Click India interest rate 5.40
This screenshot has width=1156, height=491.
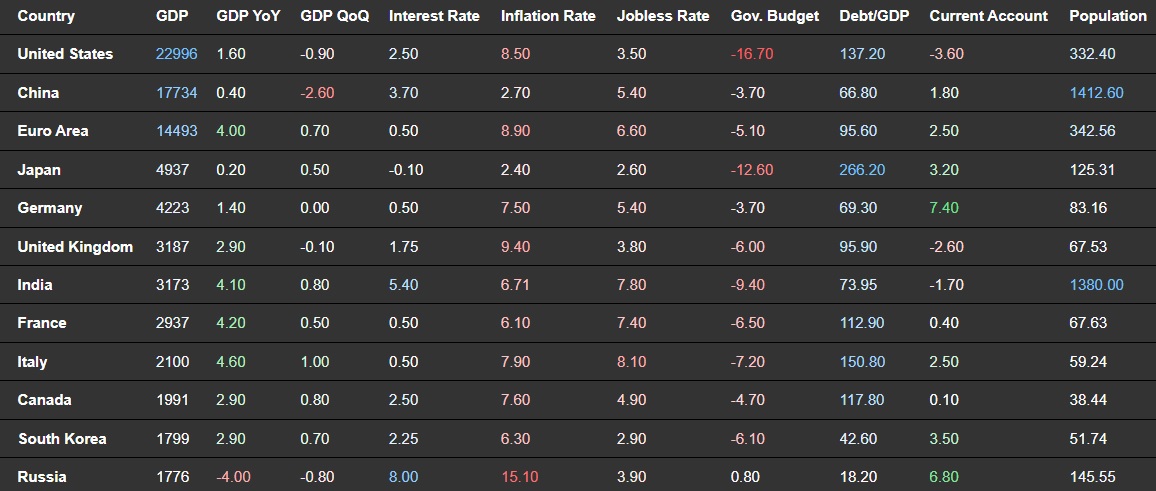click(403, 285)
